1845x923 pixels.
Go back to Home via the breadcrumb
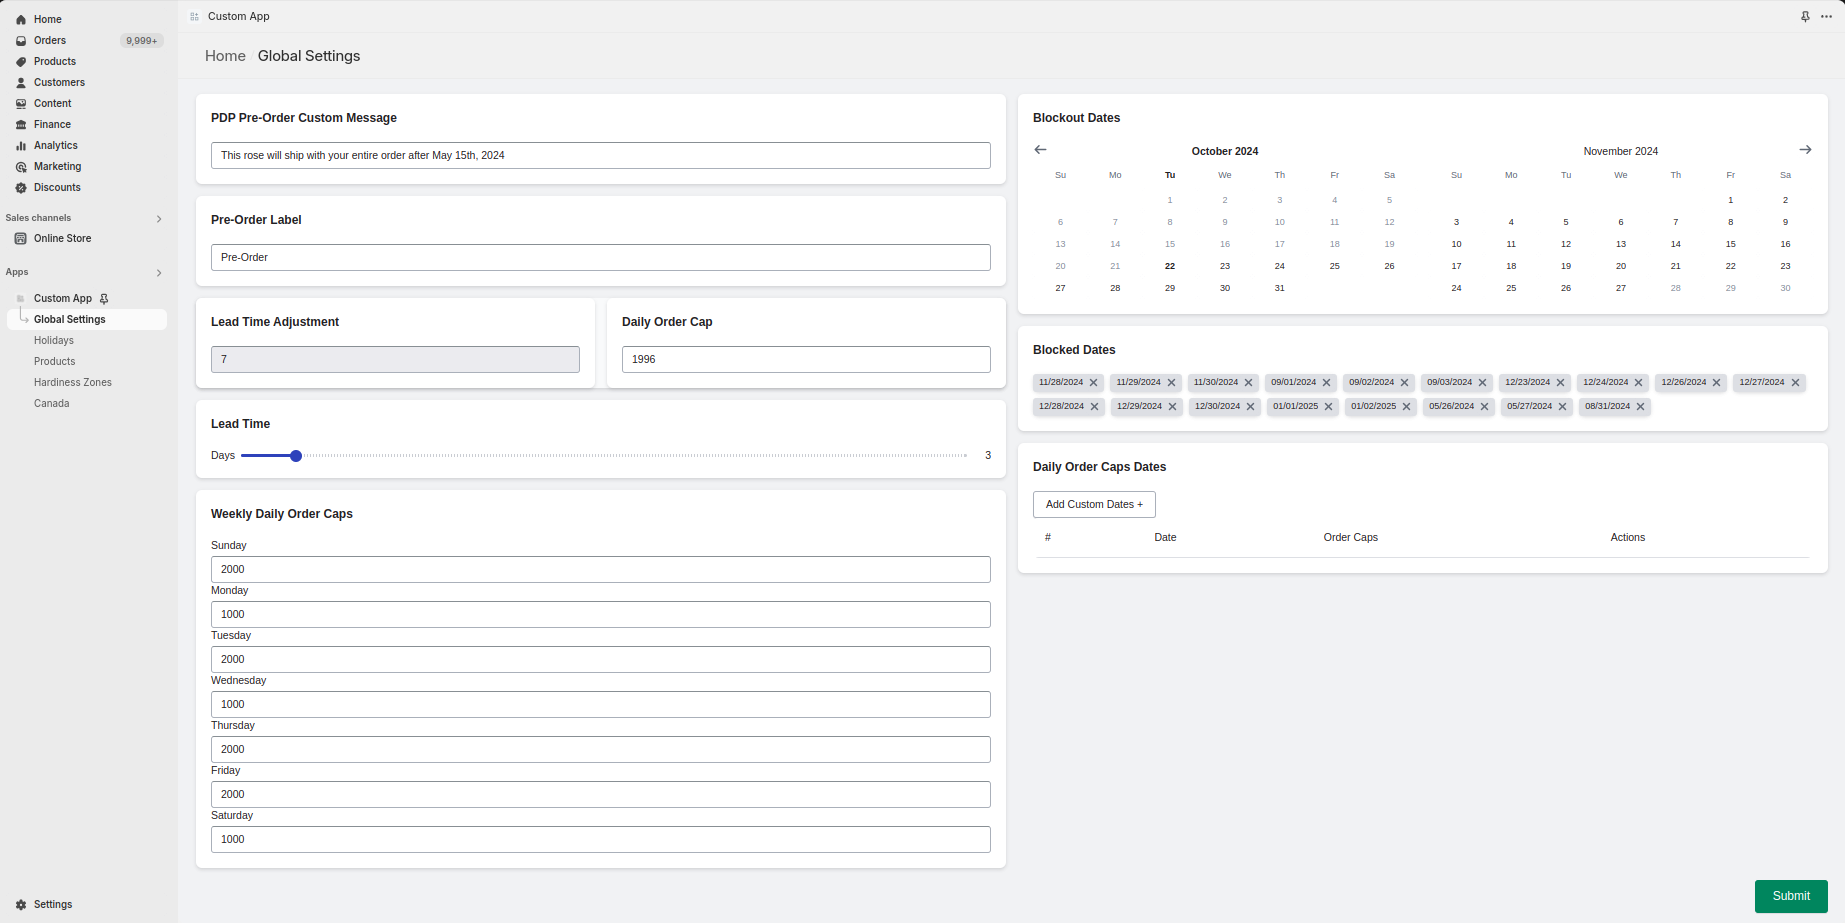224,56
